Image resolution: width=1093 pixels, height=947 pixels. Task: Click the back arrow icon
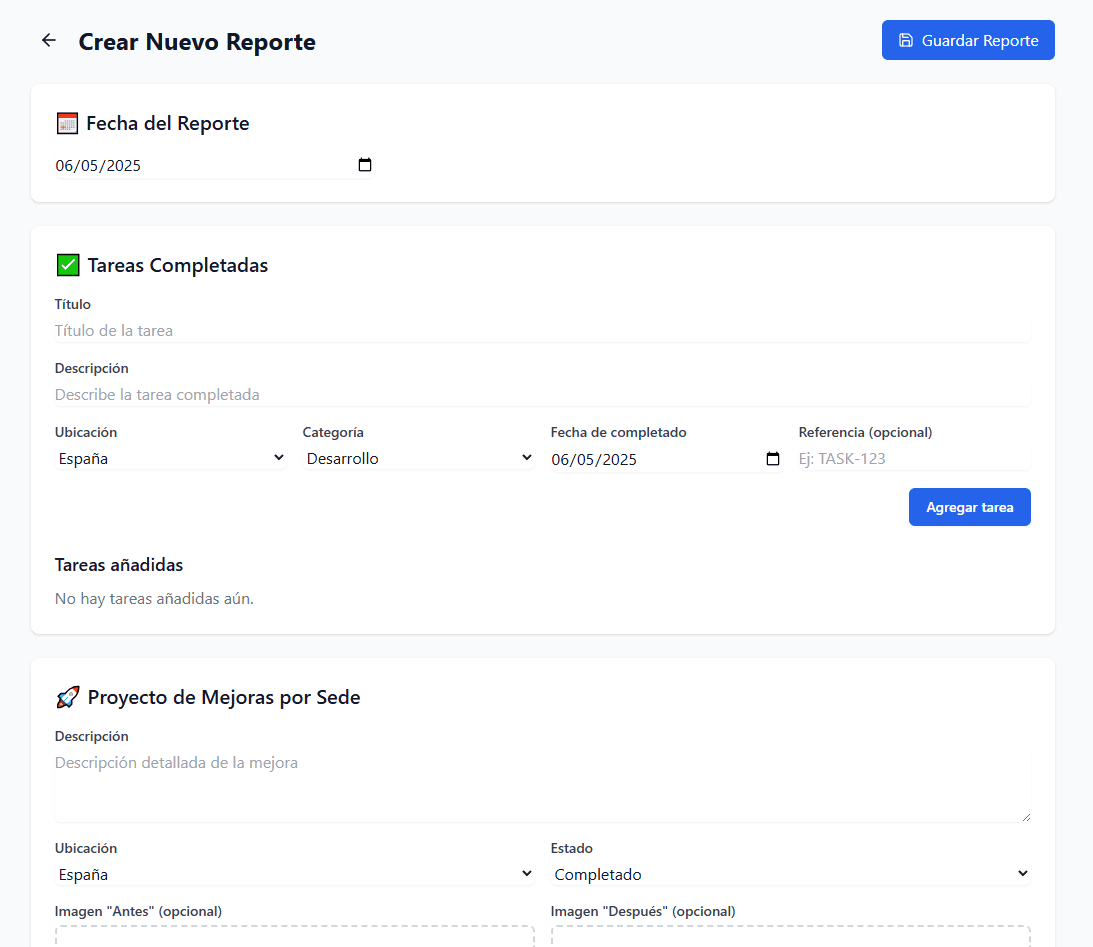click(x=49, y=40)
